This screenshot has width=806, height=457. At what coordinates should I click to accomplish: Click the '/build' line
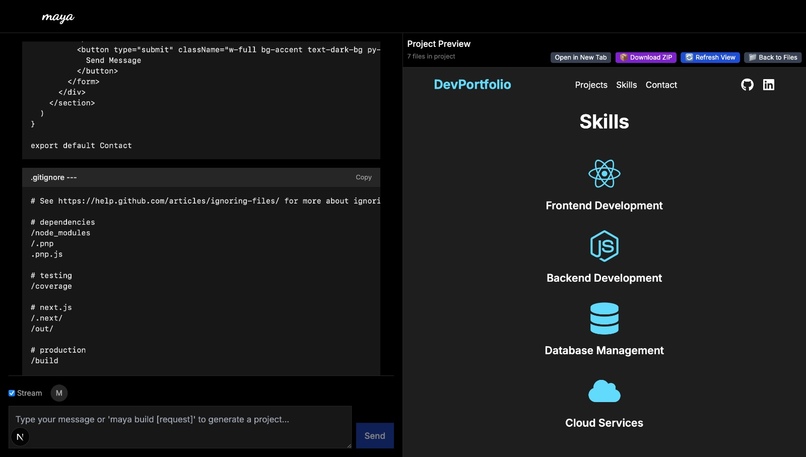[x=44, y=361]
